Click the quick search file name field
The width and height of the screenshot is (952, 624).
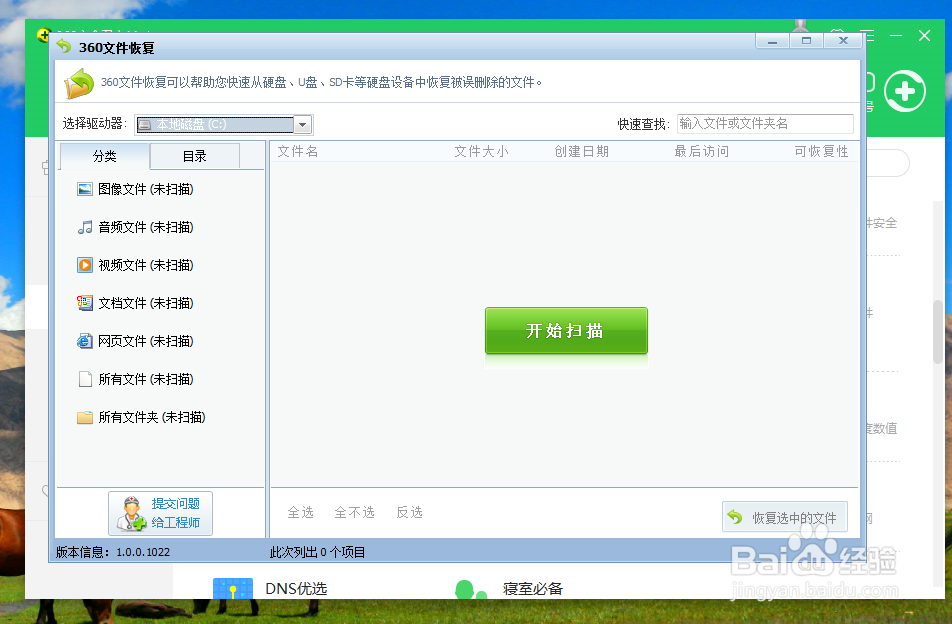click(765, 124)
